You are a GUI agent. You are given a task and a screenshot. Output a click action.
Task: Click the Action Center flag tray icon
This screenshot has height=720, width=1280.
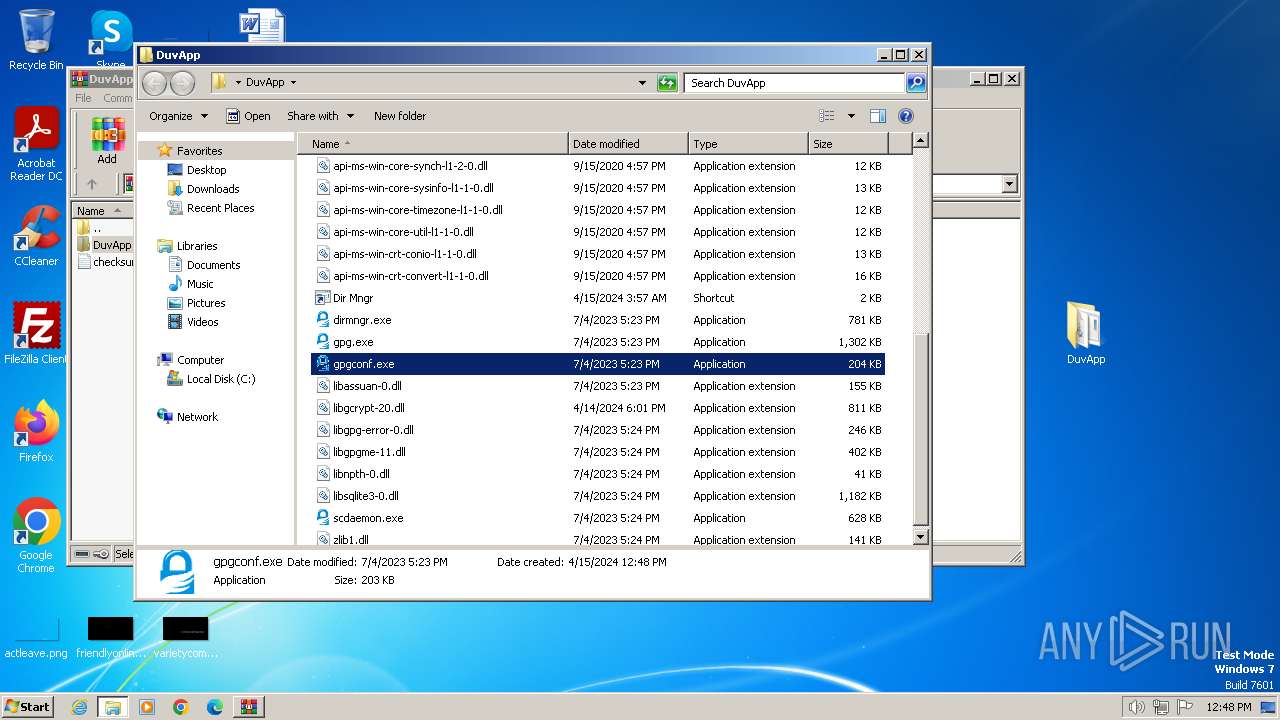pyautogui.click(x=1185, y=707)
